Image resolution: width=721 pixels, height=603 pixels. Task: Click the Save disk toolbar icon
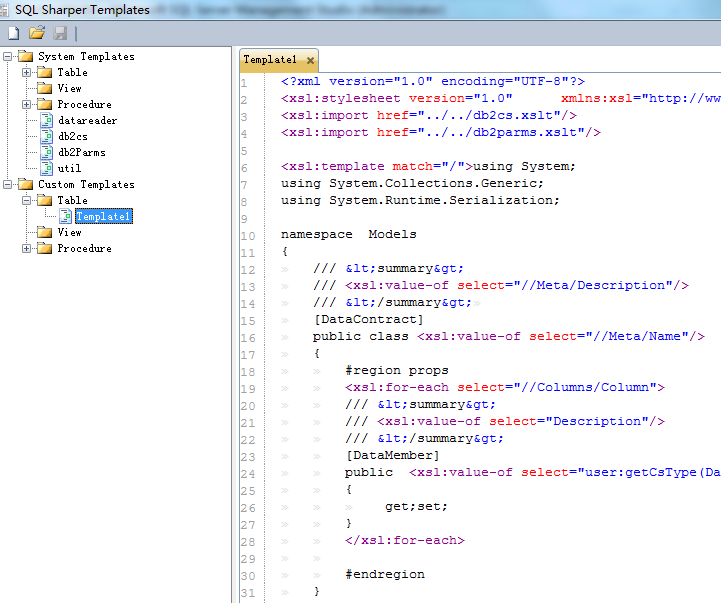[60, 33]
